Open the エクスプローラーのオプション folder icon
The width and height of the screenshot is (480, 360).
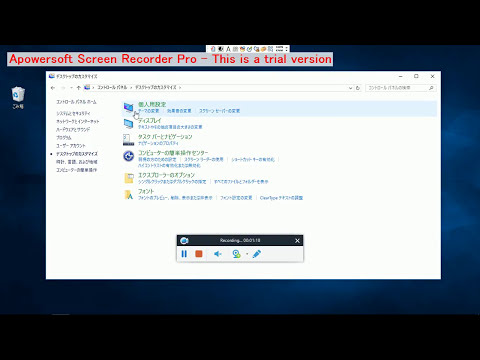[129, 178]
